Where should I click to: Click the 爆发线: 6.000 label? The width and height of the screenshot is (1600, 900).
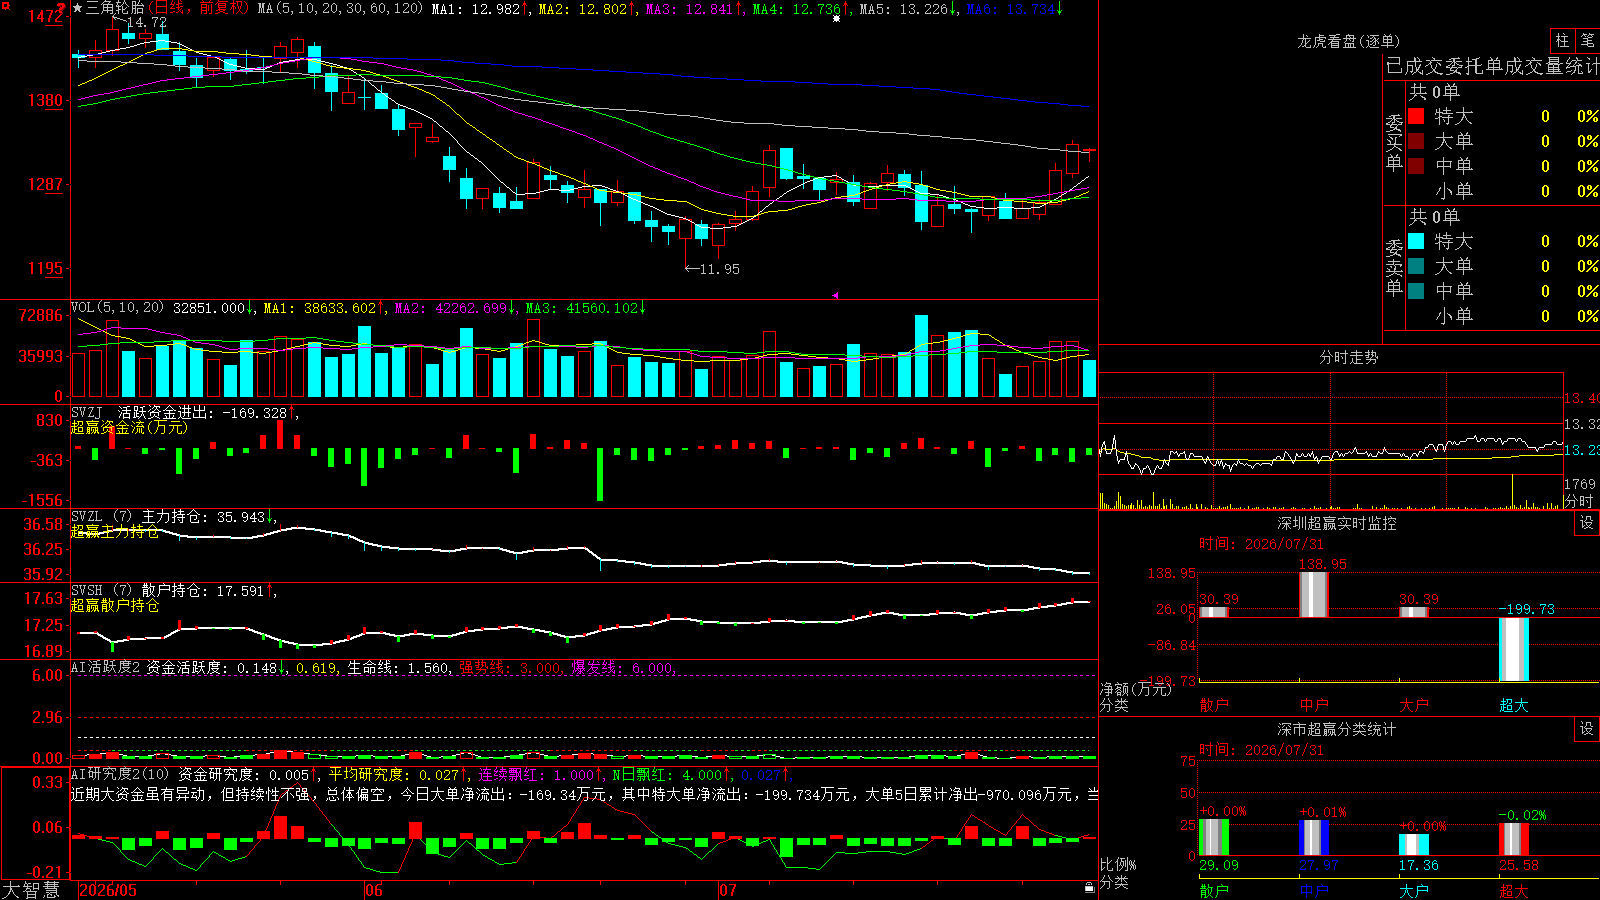(624, 667)
